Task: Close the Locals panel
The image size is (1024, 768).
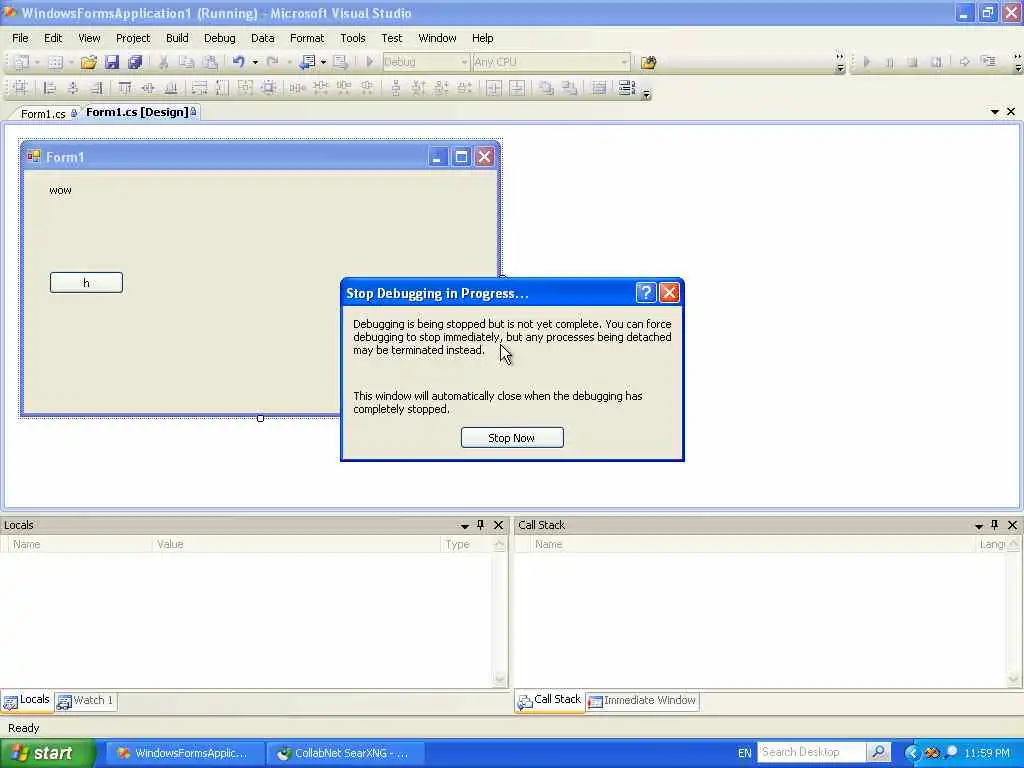Action: pyautogui.click(x=498, y=525)
